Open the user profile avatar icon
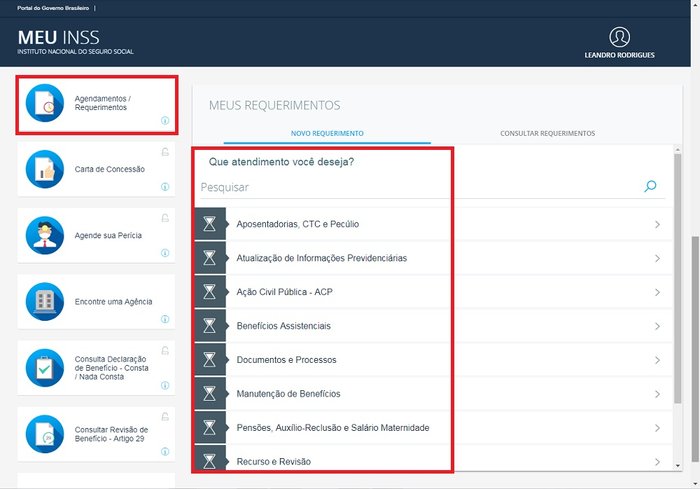Image resolution: width=700 pixels, height=489 pixels. (620, 37)
